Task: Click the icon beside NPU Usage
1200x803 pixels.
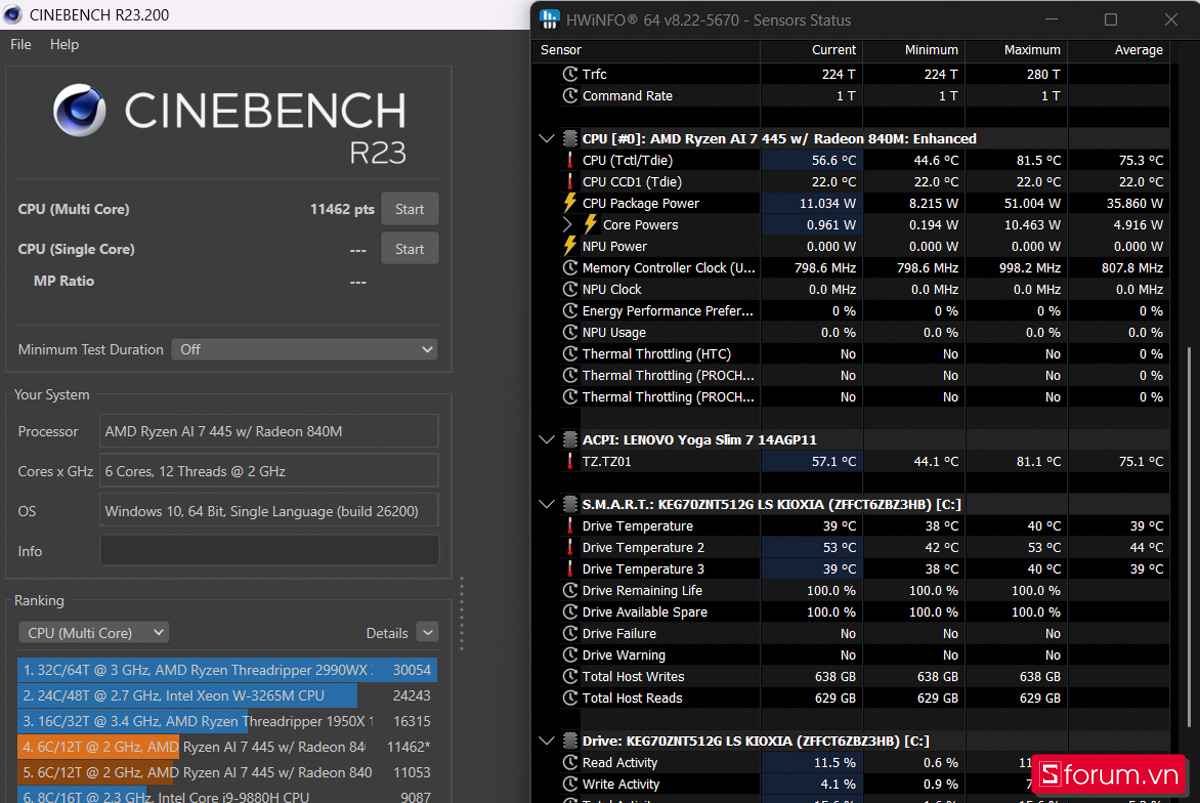Action: point(570,332)
